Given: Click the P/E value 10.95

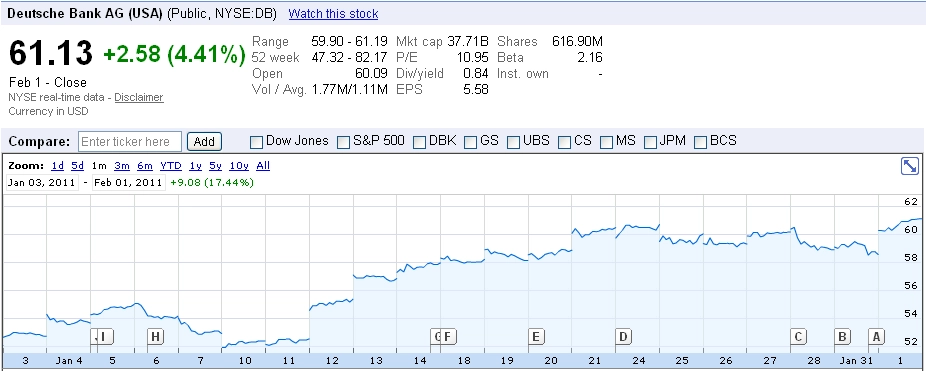Looking at the screenshot, I should tap(472, 58).
